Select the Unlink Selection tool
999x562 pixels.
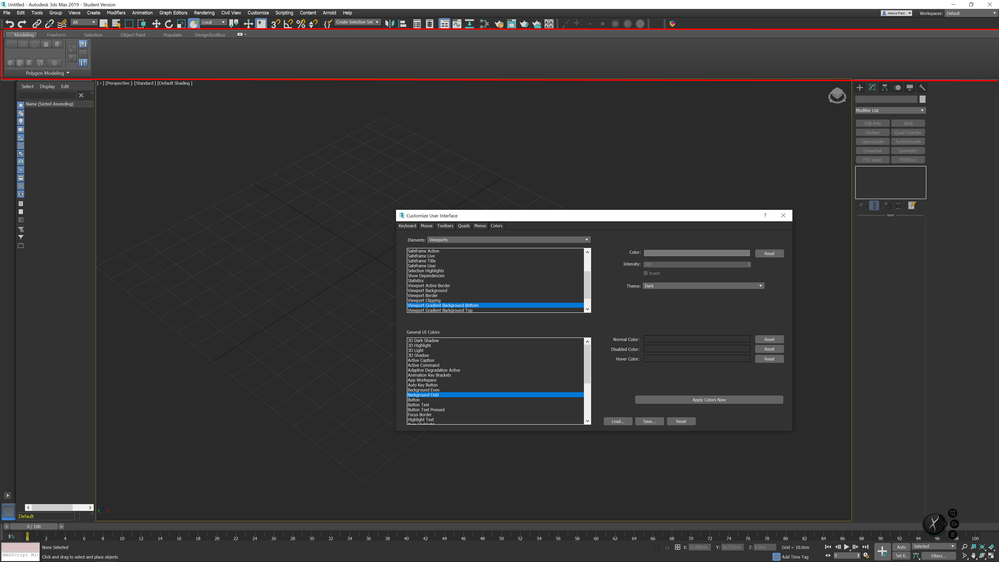(49, 24)
